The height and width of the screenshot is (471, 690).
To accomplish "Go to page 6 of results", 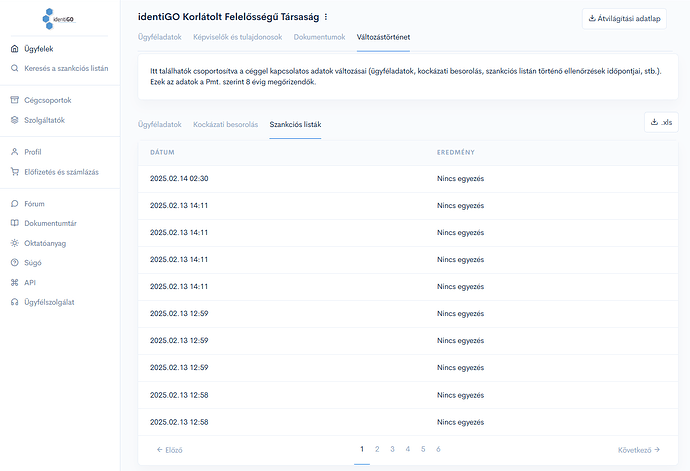I will (438, 449).
